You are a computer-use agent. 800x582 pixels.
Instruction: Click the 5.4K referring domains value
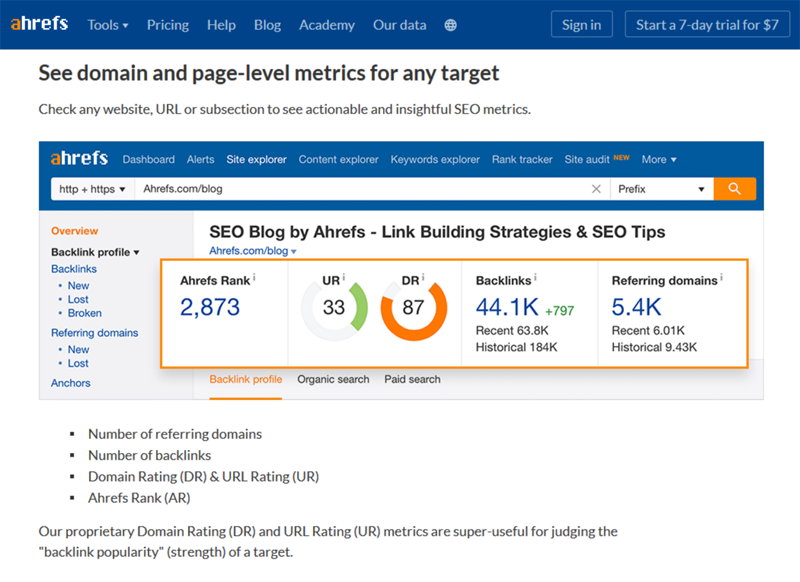[x=636, y=307]
